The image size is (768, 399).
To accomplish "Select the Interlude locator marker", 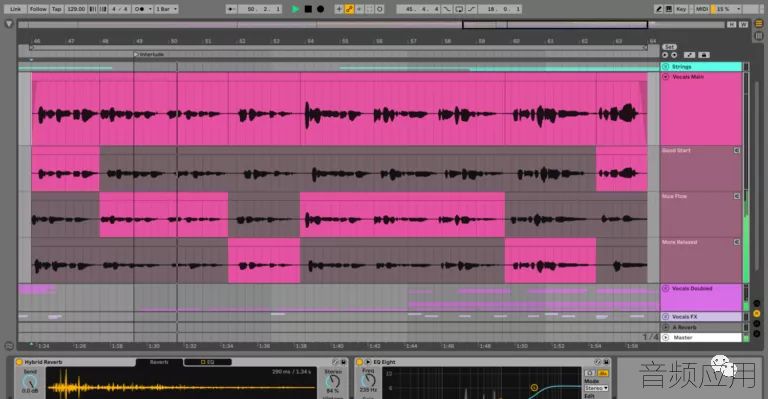I will click(149, 54).
